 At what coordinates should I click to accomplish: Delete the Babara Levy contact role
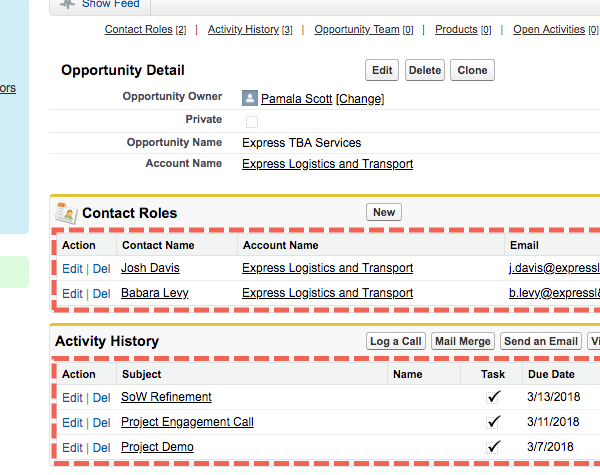pyautogui.click(x=101, y=294)
